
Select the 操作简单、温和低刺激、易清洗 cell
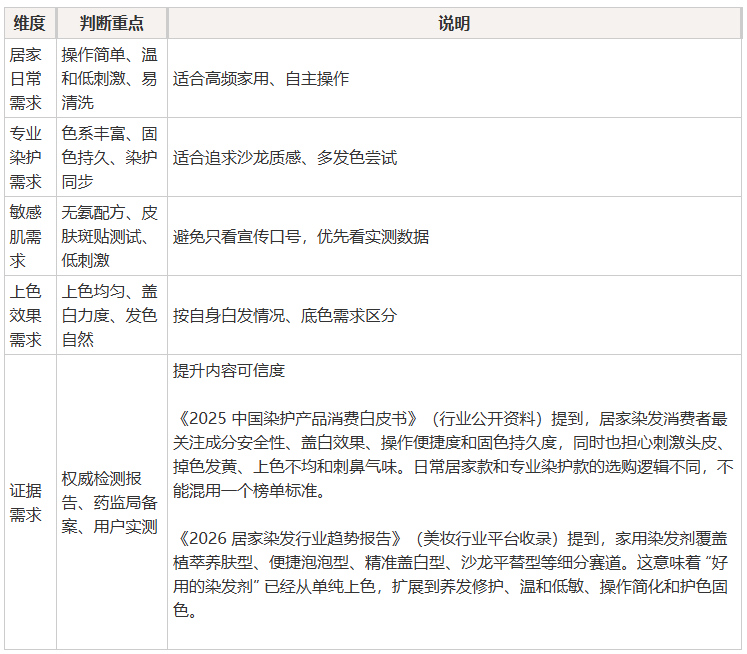pyautogui.click(x=111, y=78)
